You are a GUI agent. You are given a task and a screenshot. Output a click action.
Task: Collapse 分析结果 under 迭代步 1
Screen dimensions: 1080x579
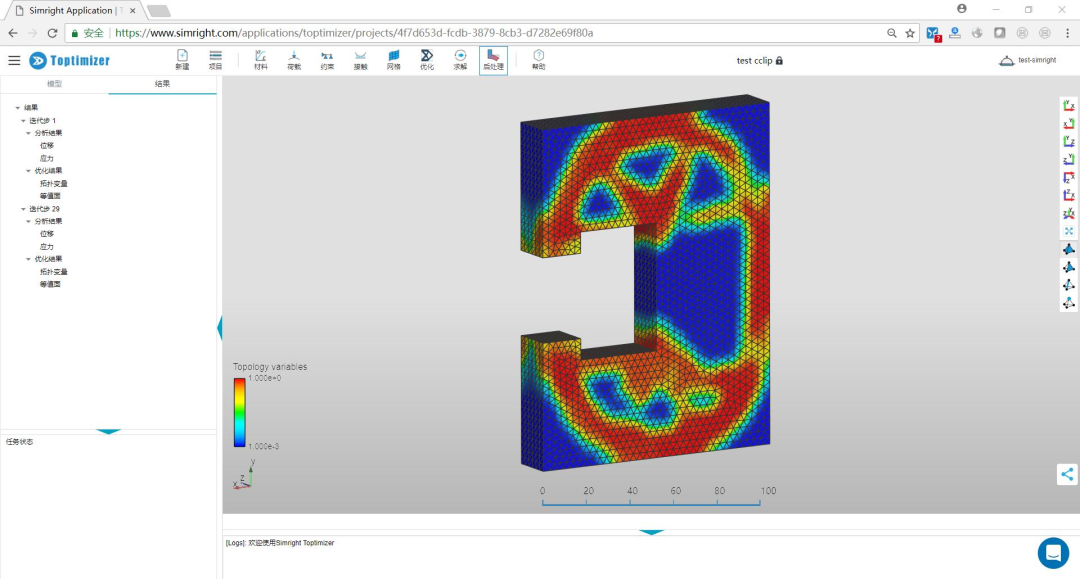coord(28,133)
